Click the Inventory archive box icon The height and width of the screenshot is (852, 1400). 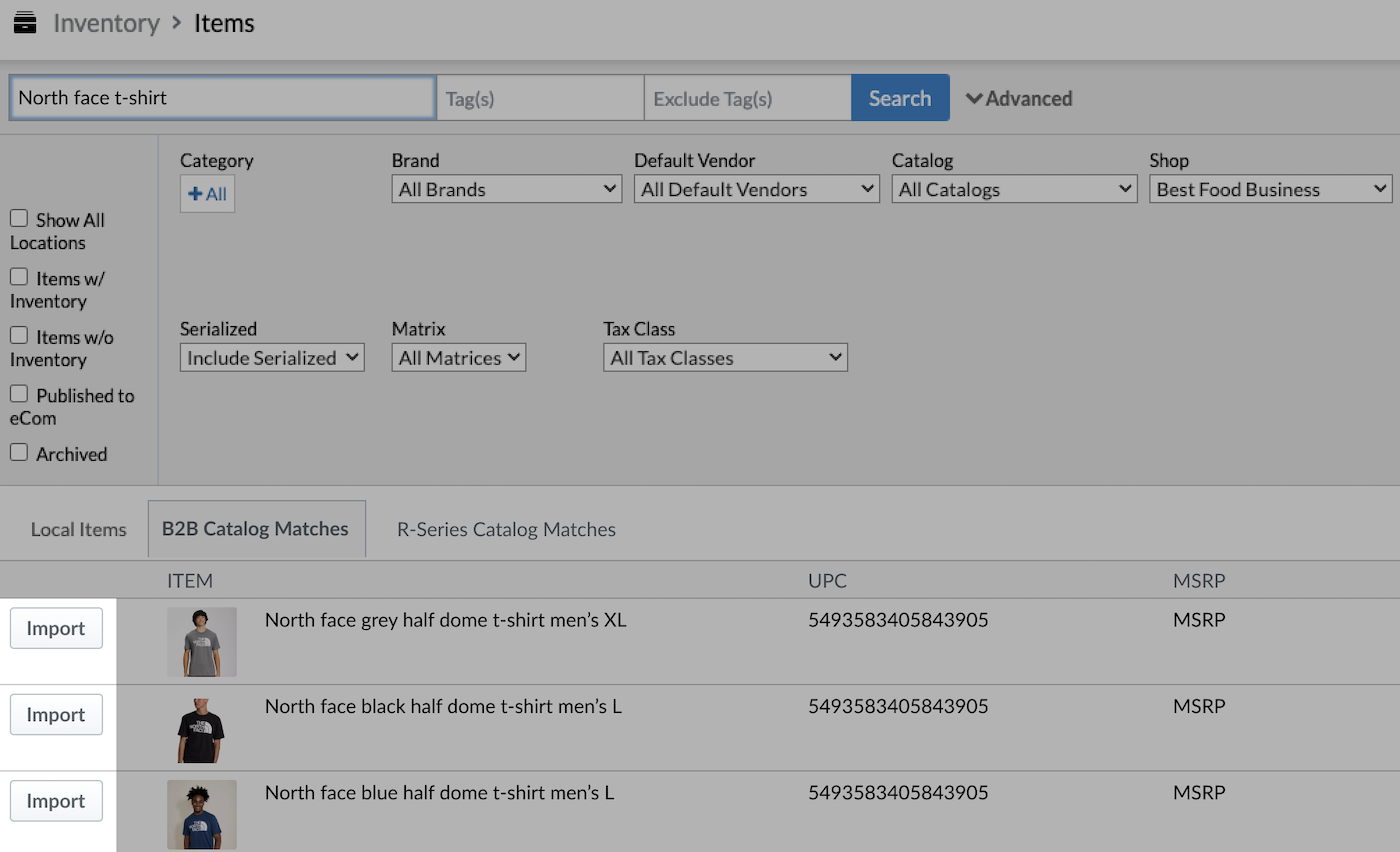click(25, 22)
